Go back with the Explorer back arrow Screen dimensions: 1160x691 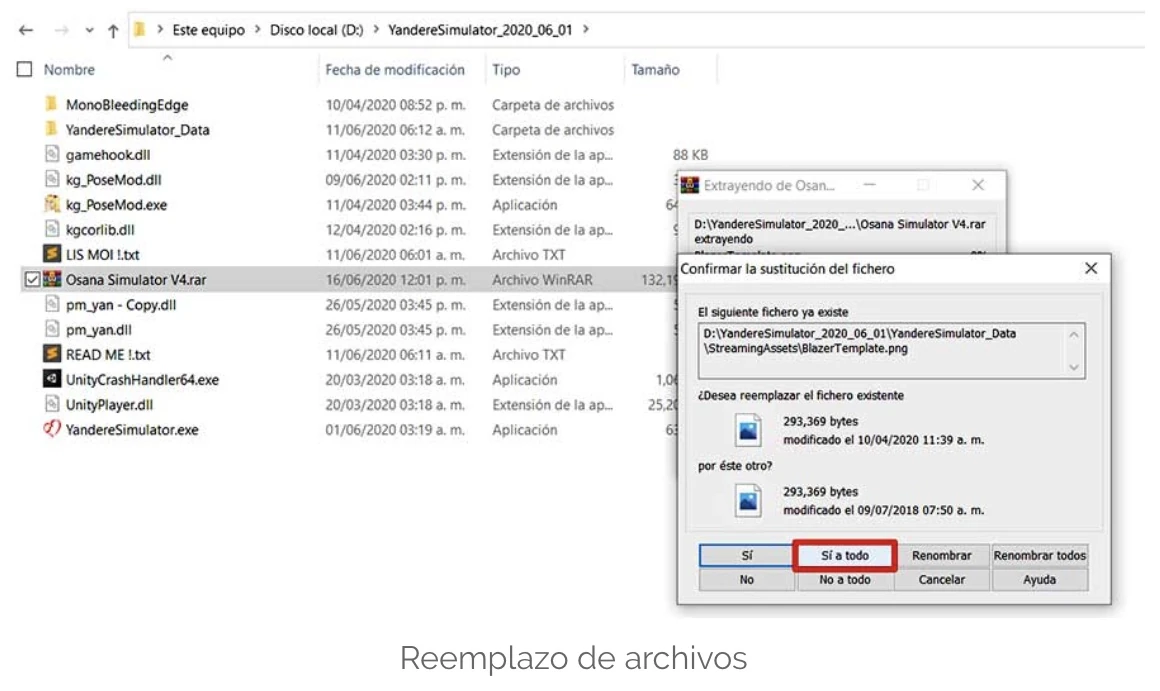(26, 30)
